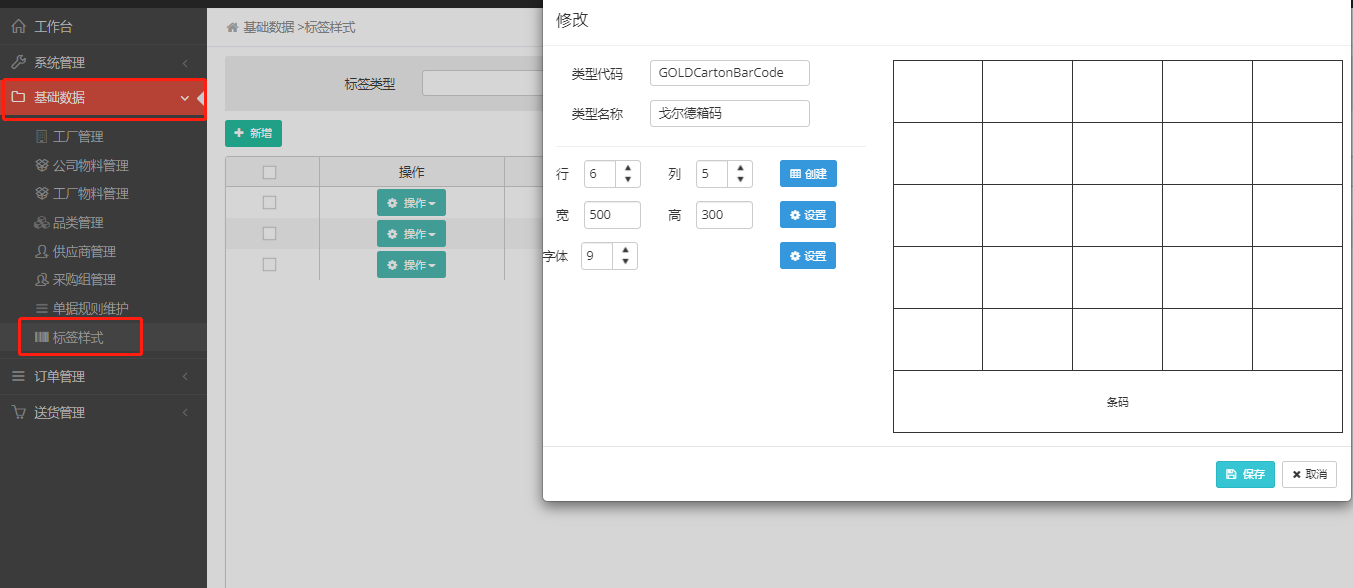
Task: Open 品类管理 menu entry
Action: (x=78, y=222)
